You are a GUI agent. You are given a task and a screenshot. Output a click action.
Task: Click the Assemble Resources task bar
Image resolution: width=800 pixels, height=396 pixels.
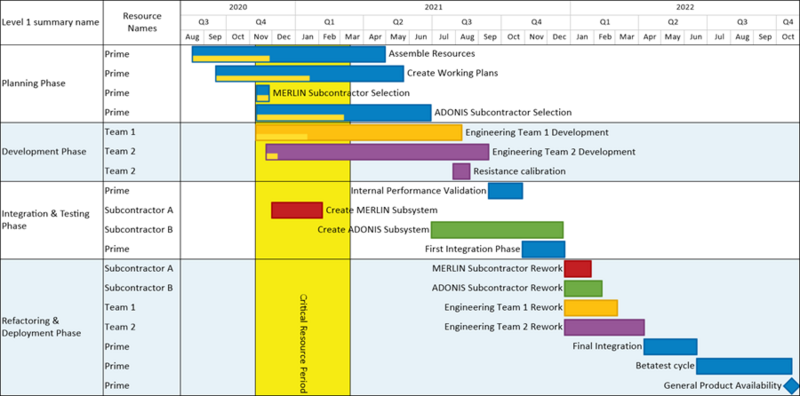288,54
